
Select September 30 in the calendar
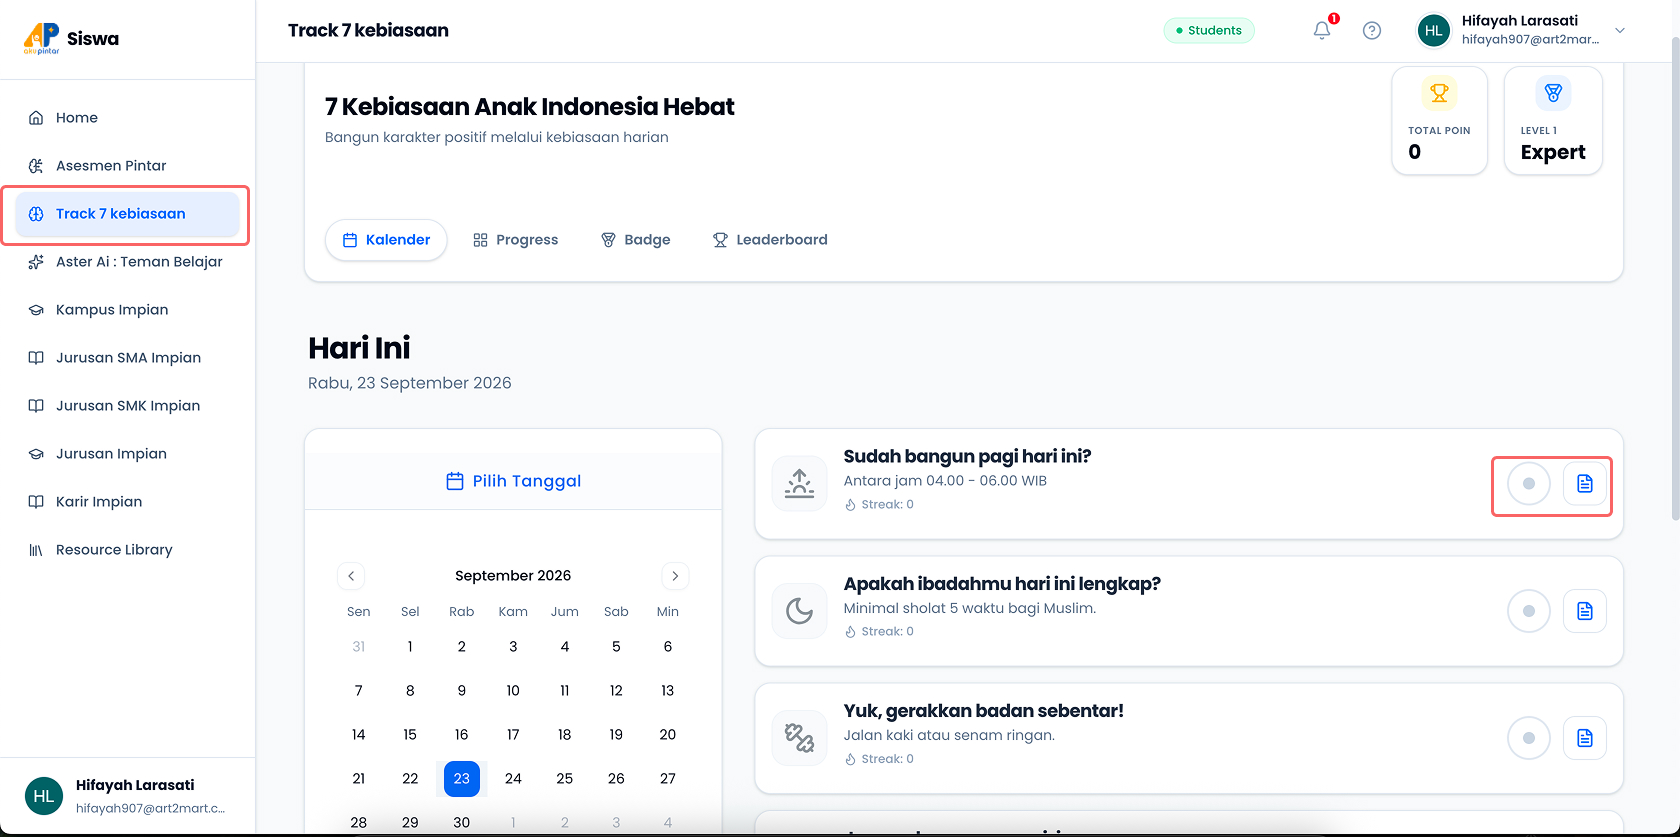pyautogui.click(x=462, y=823)
